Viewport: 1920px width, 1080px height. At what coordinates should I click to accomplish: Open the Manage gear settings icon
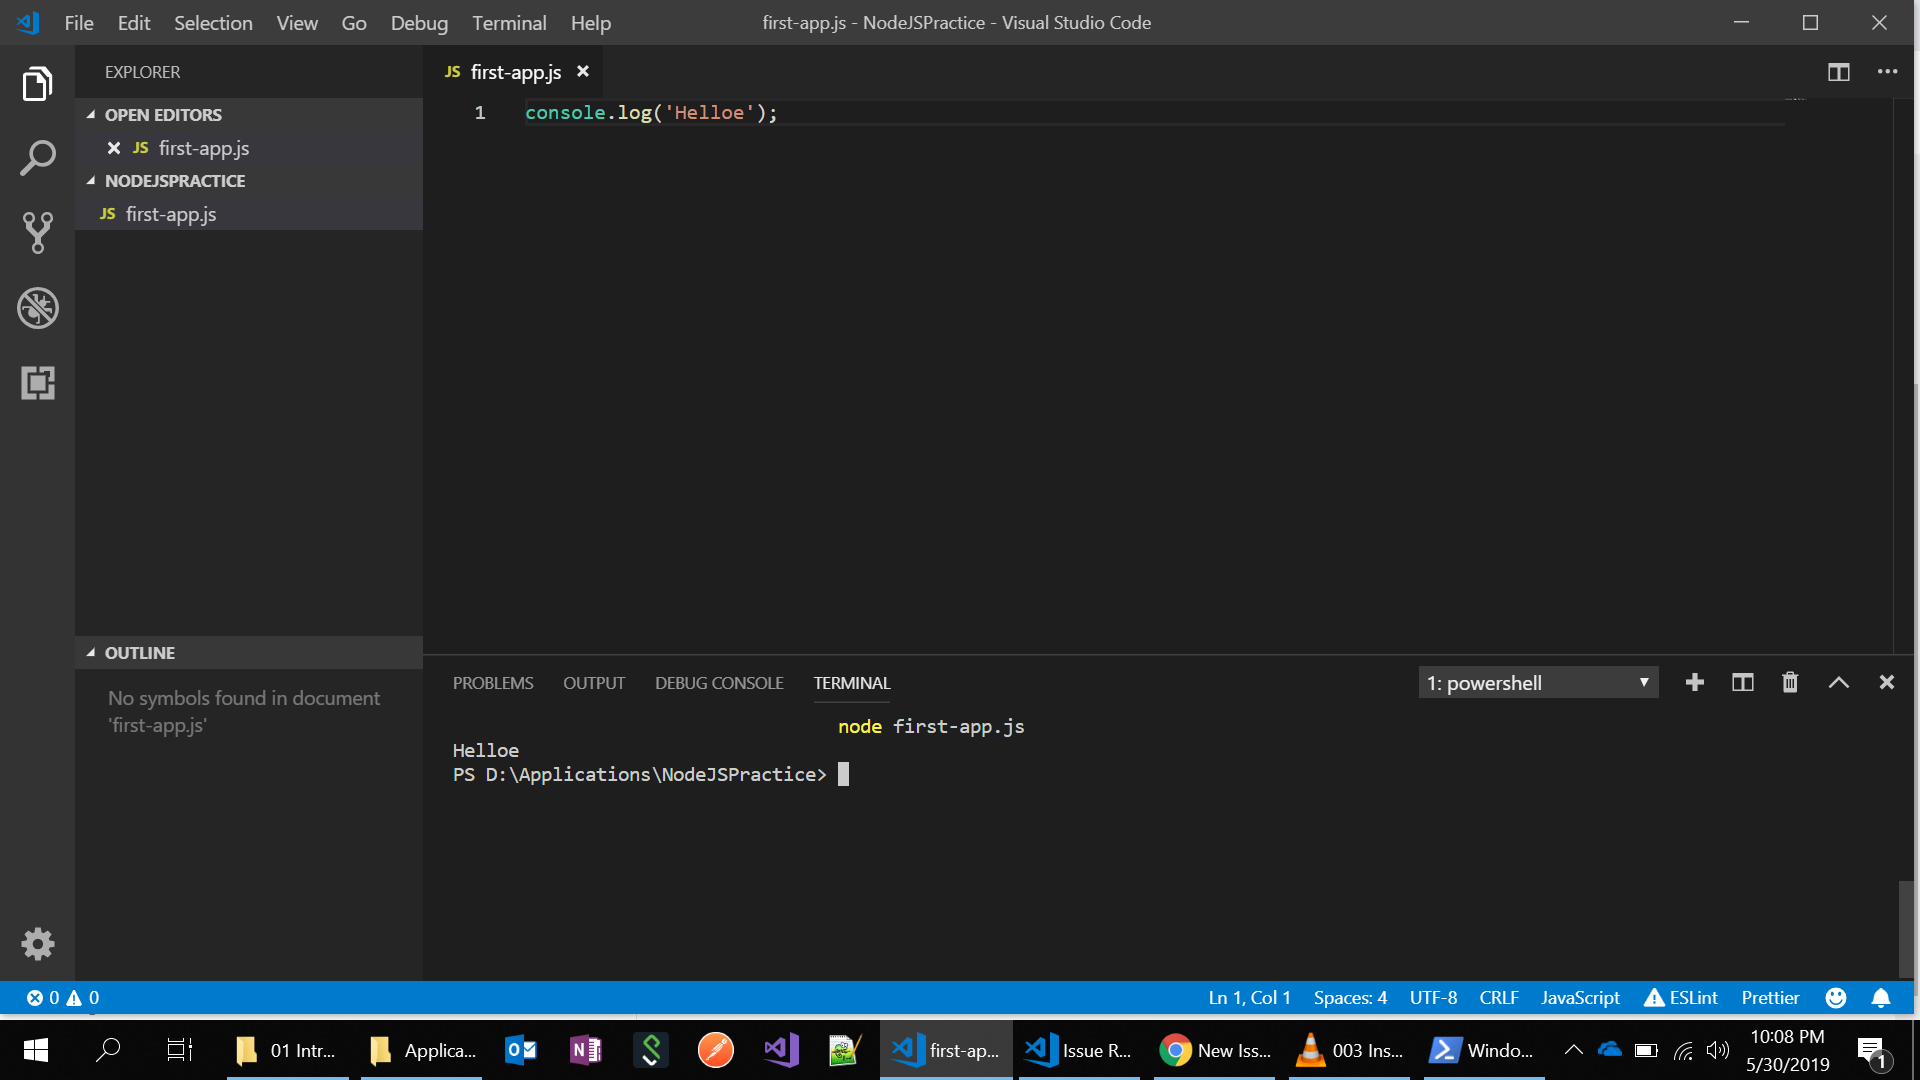[x=37, y=944]
